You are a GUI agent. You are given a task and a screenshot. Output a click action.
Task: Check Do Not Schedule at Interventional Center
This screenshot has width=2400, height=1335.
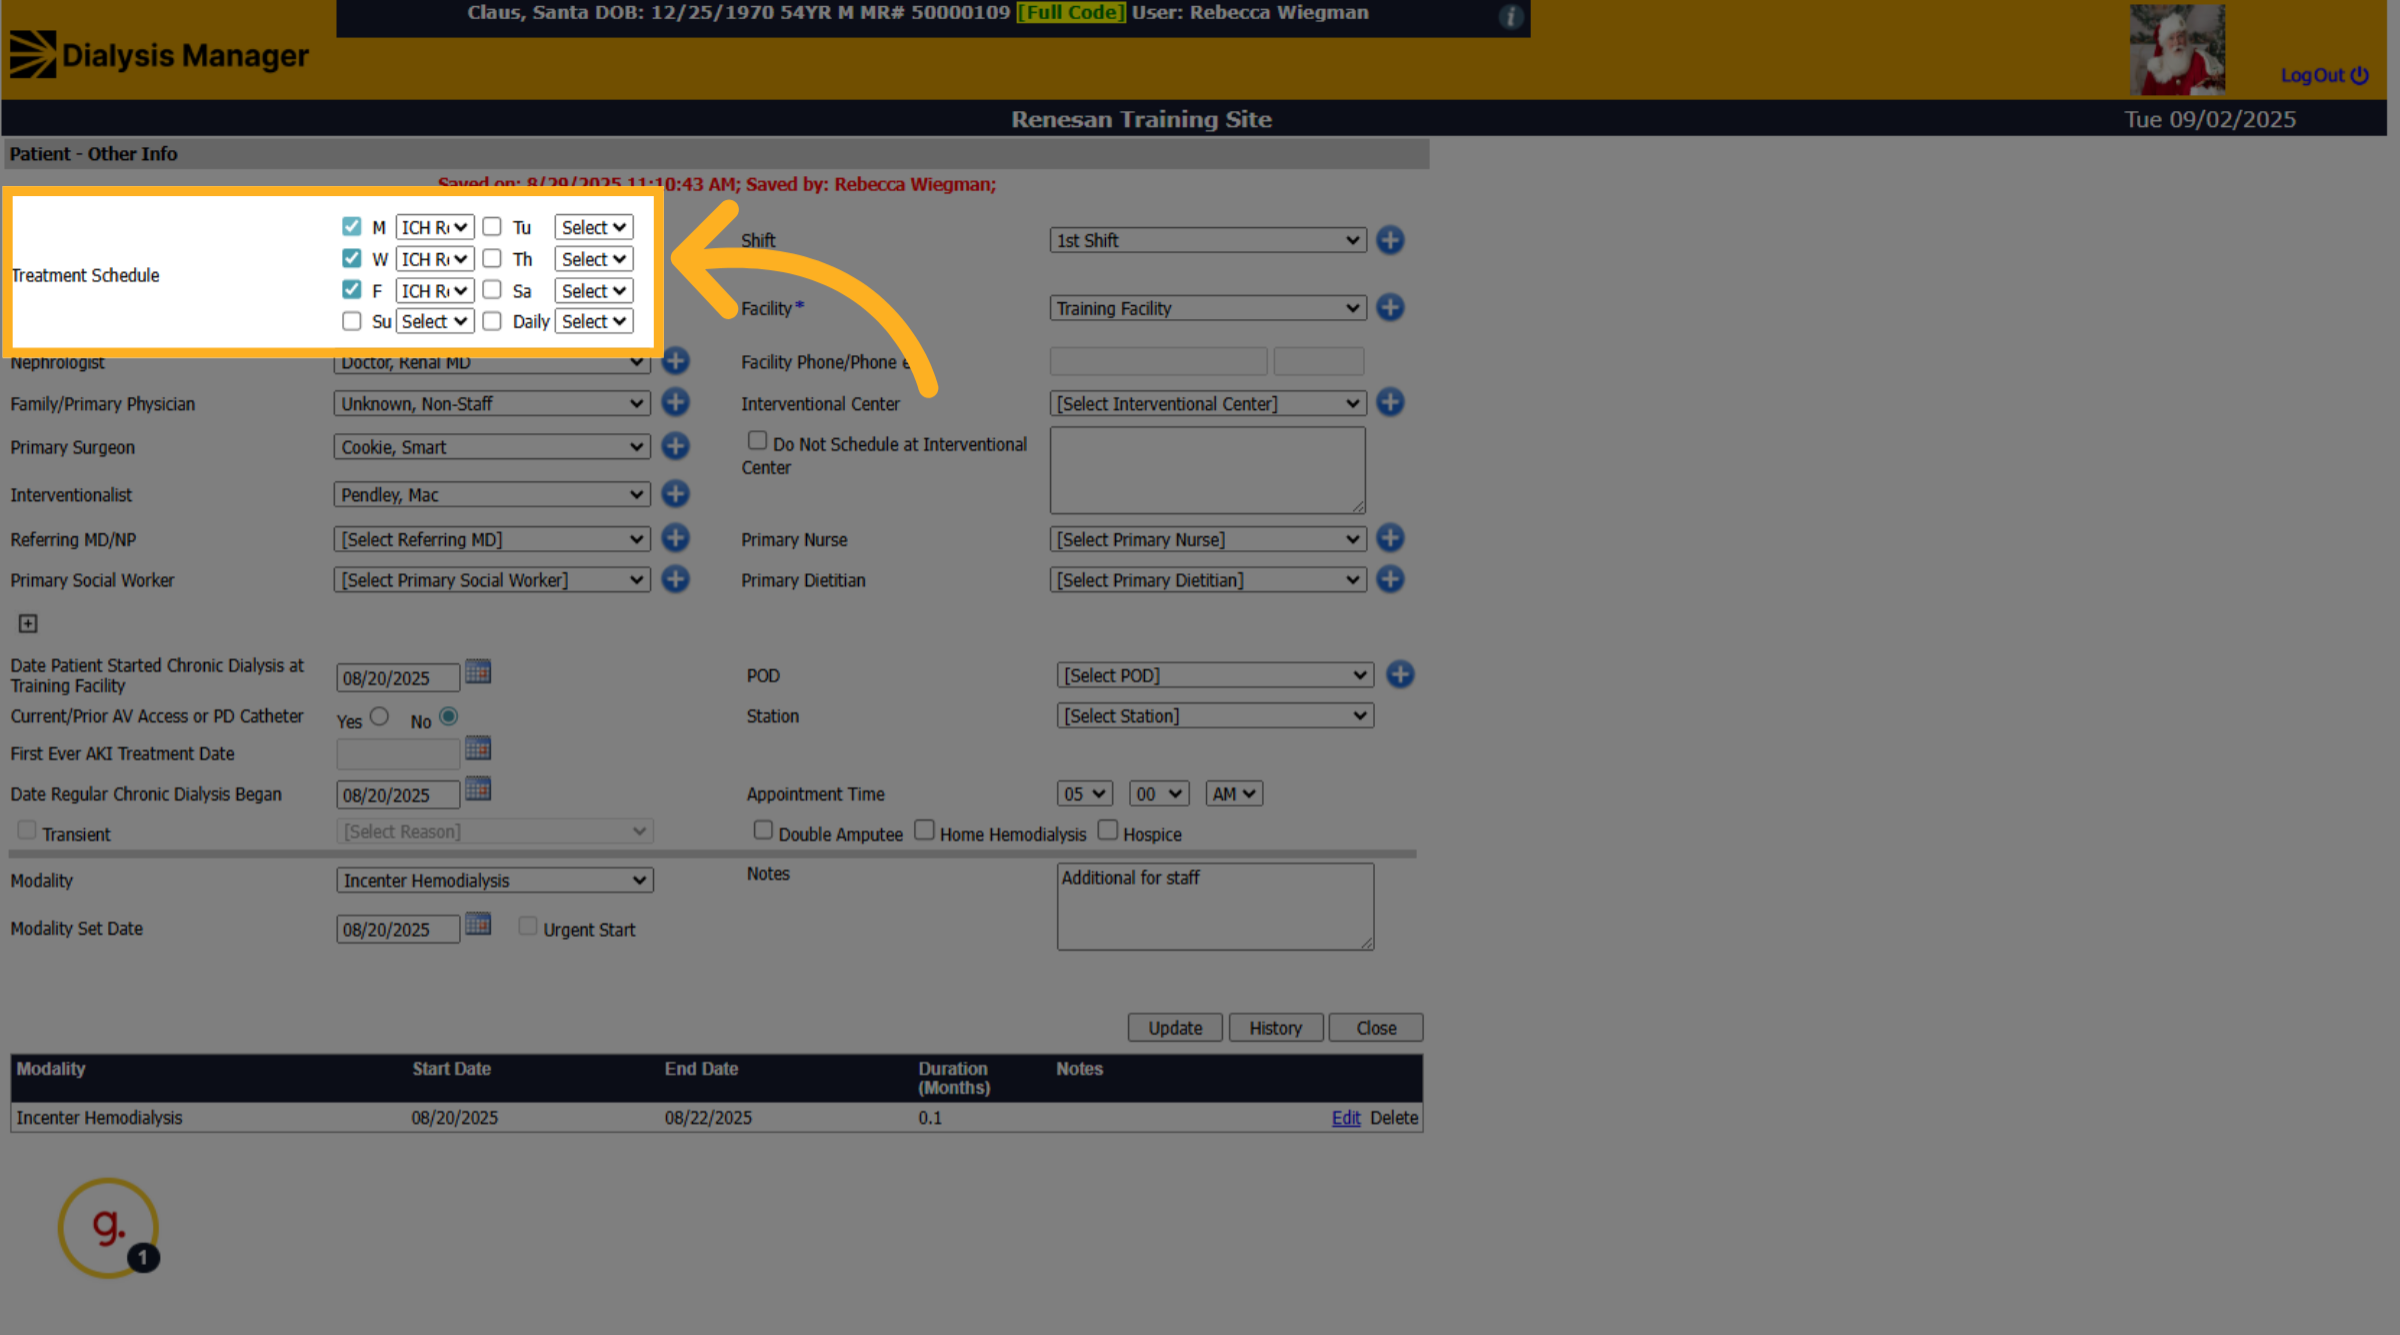[x=757, y=441]
